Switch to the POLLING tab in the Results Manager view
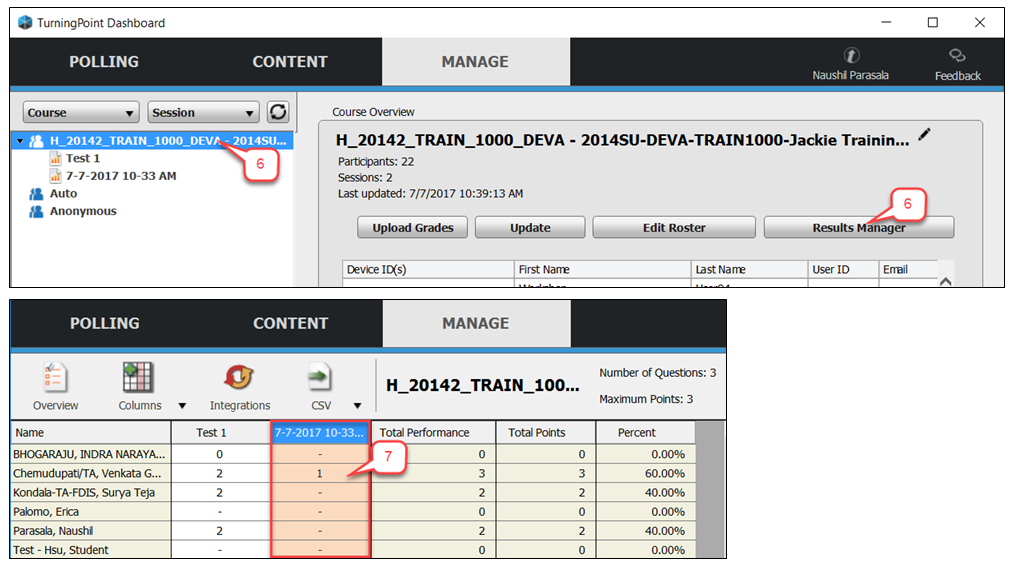Screen dimensions: 1011x565 point(104,323)
